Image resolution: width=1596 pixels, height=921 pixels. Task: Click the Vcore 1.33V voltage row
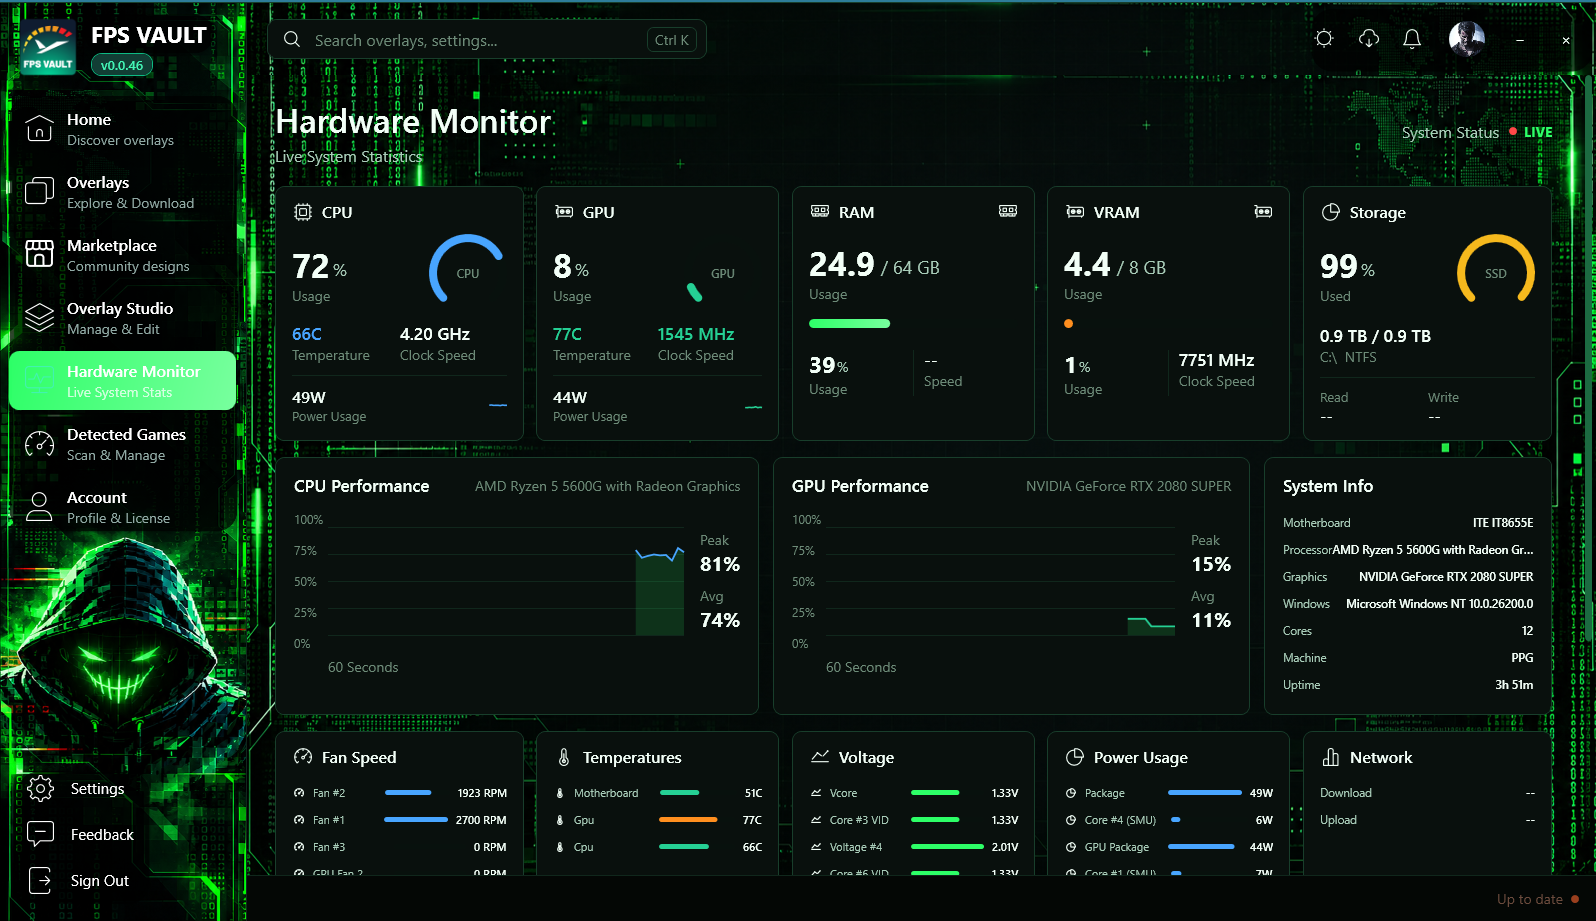(914, 793)
